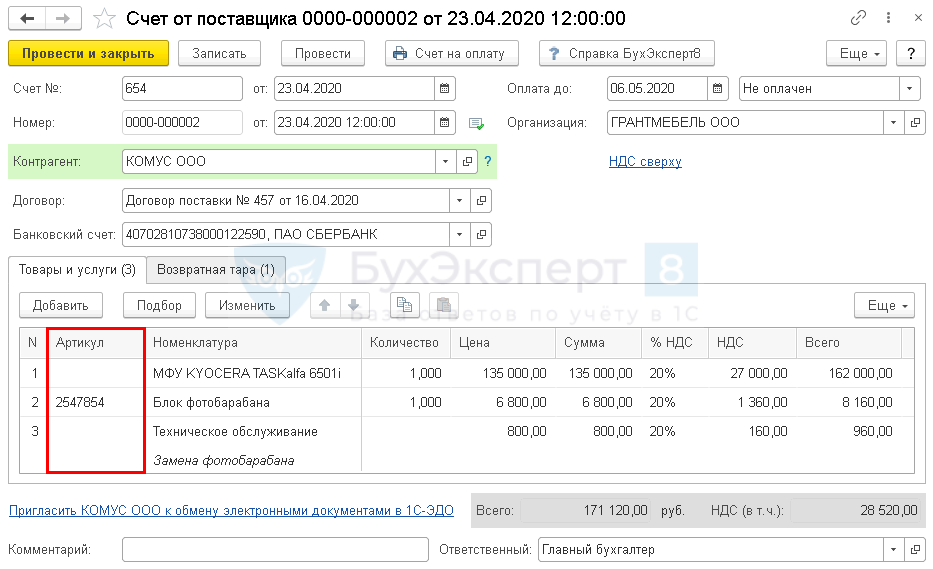The height and width of the screenshot is (569, 933).
Task: Open Контрагент КОМУС ООО card icon
Action: pos(467,161)
